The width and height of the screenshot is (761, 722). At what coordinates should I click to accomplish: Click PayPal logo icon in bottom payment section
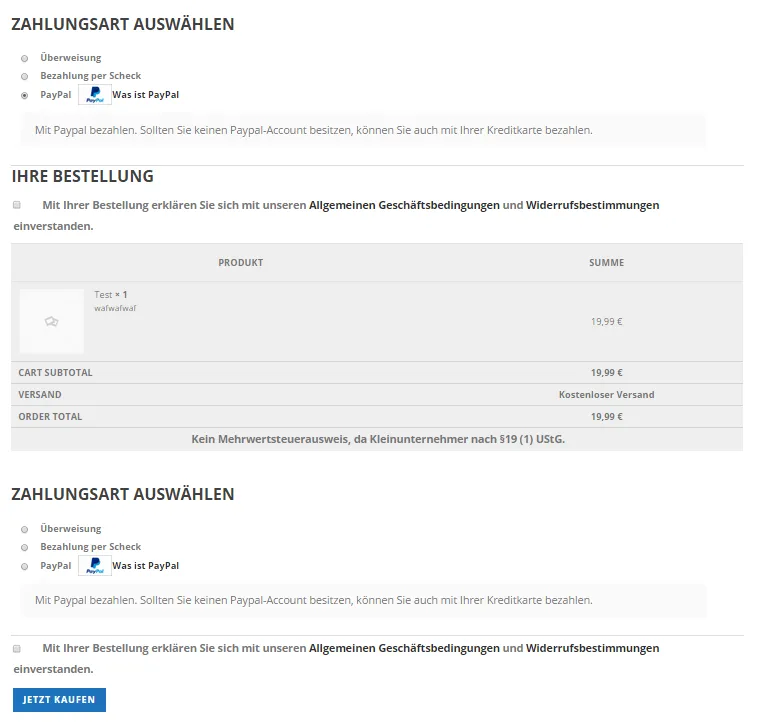point(95,566)
